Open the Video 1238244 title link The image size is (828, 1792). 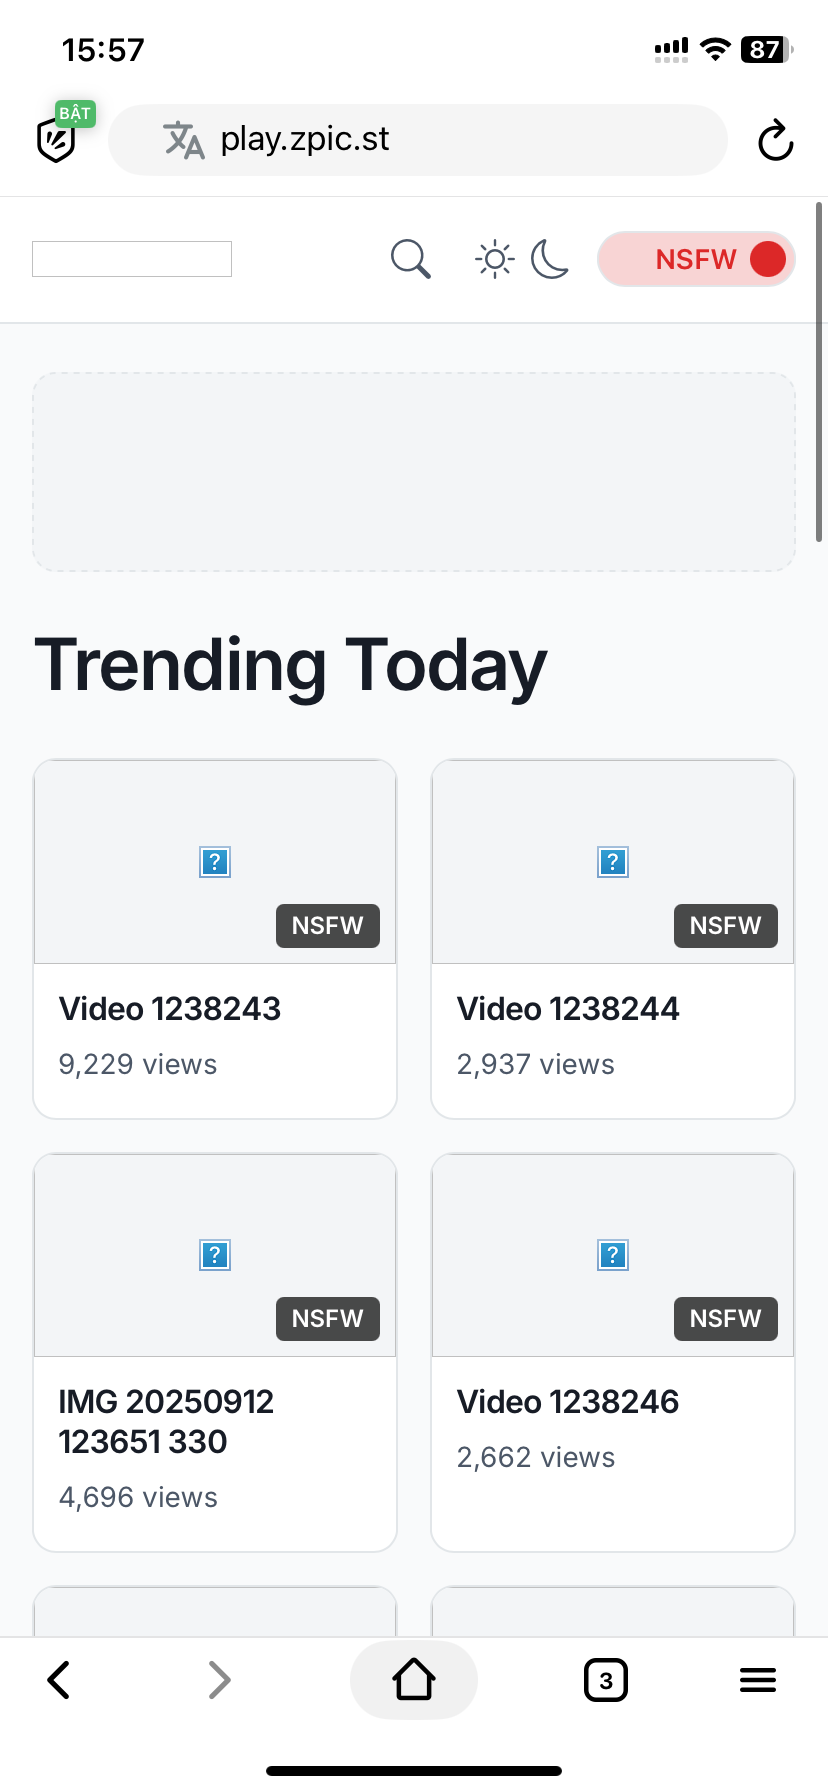[x=568, y=1009]
